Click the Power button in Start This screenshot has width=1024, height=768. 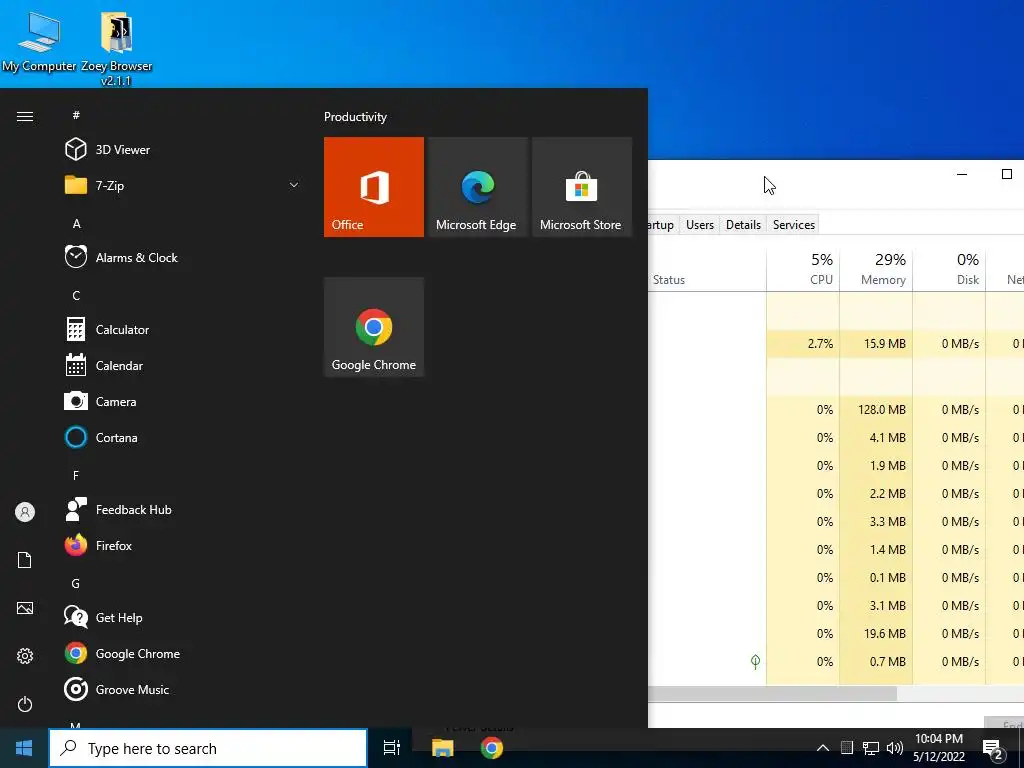click(25, 705)
